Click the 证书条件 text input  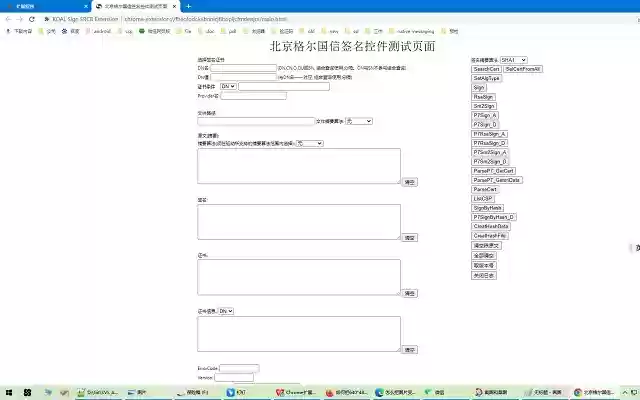284,86
